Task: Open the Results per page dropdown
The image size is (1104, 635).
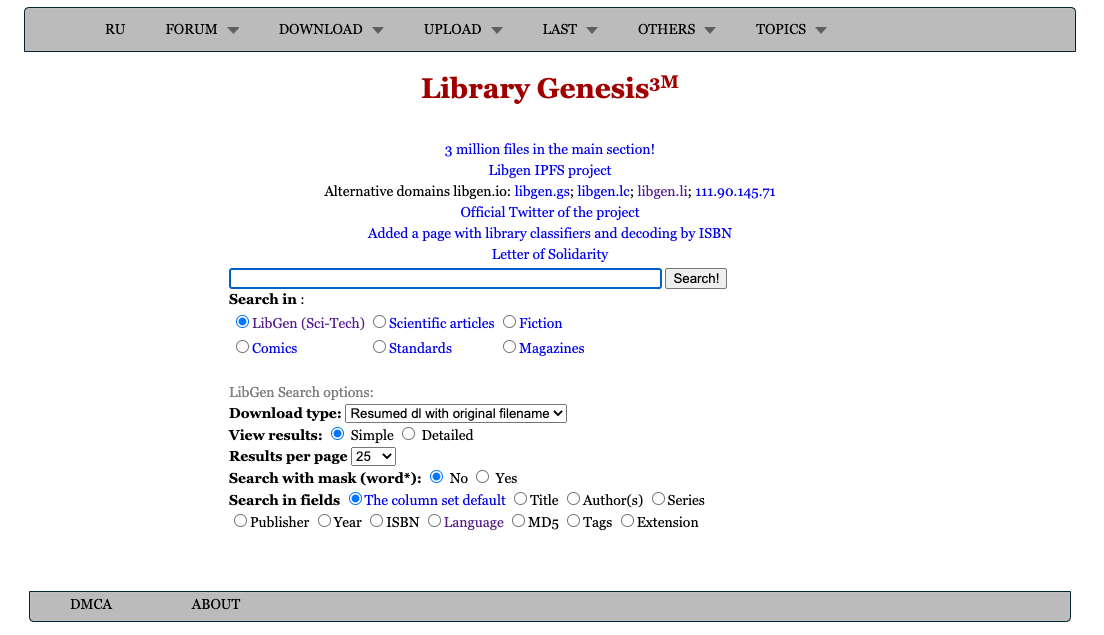Action: (x=373, y=457)
